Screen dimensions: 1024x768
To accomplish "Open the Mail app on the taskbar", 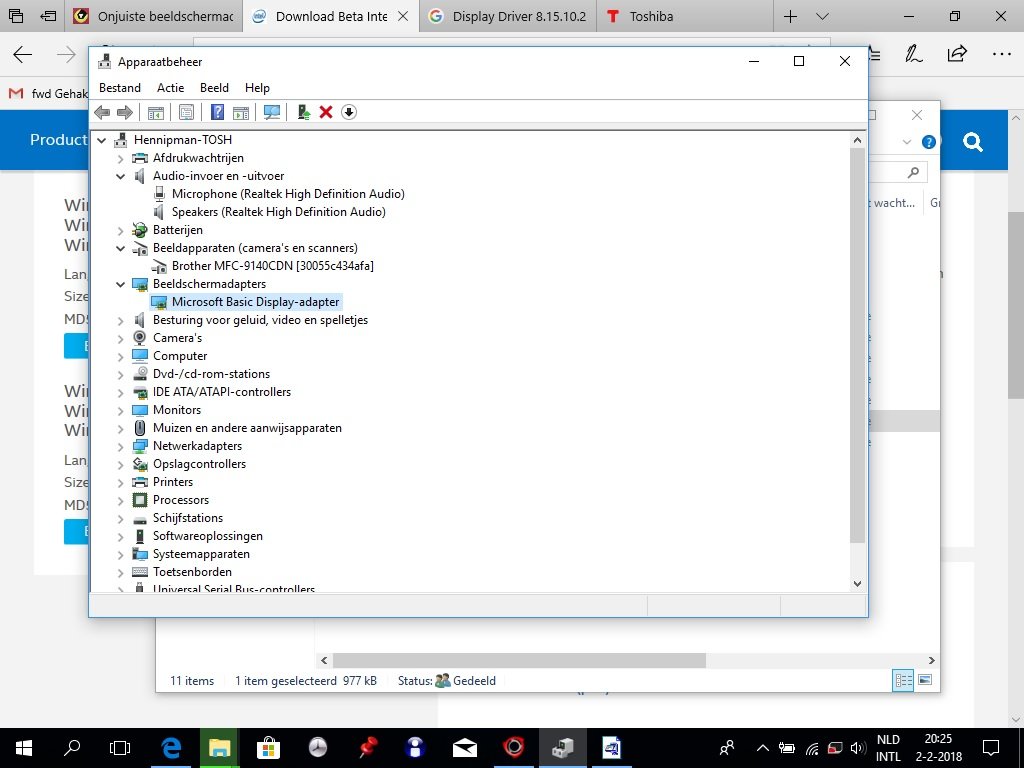I will click(465, 748).
